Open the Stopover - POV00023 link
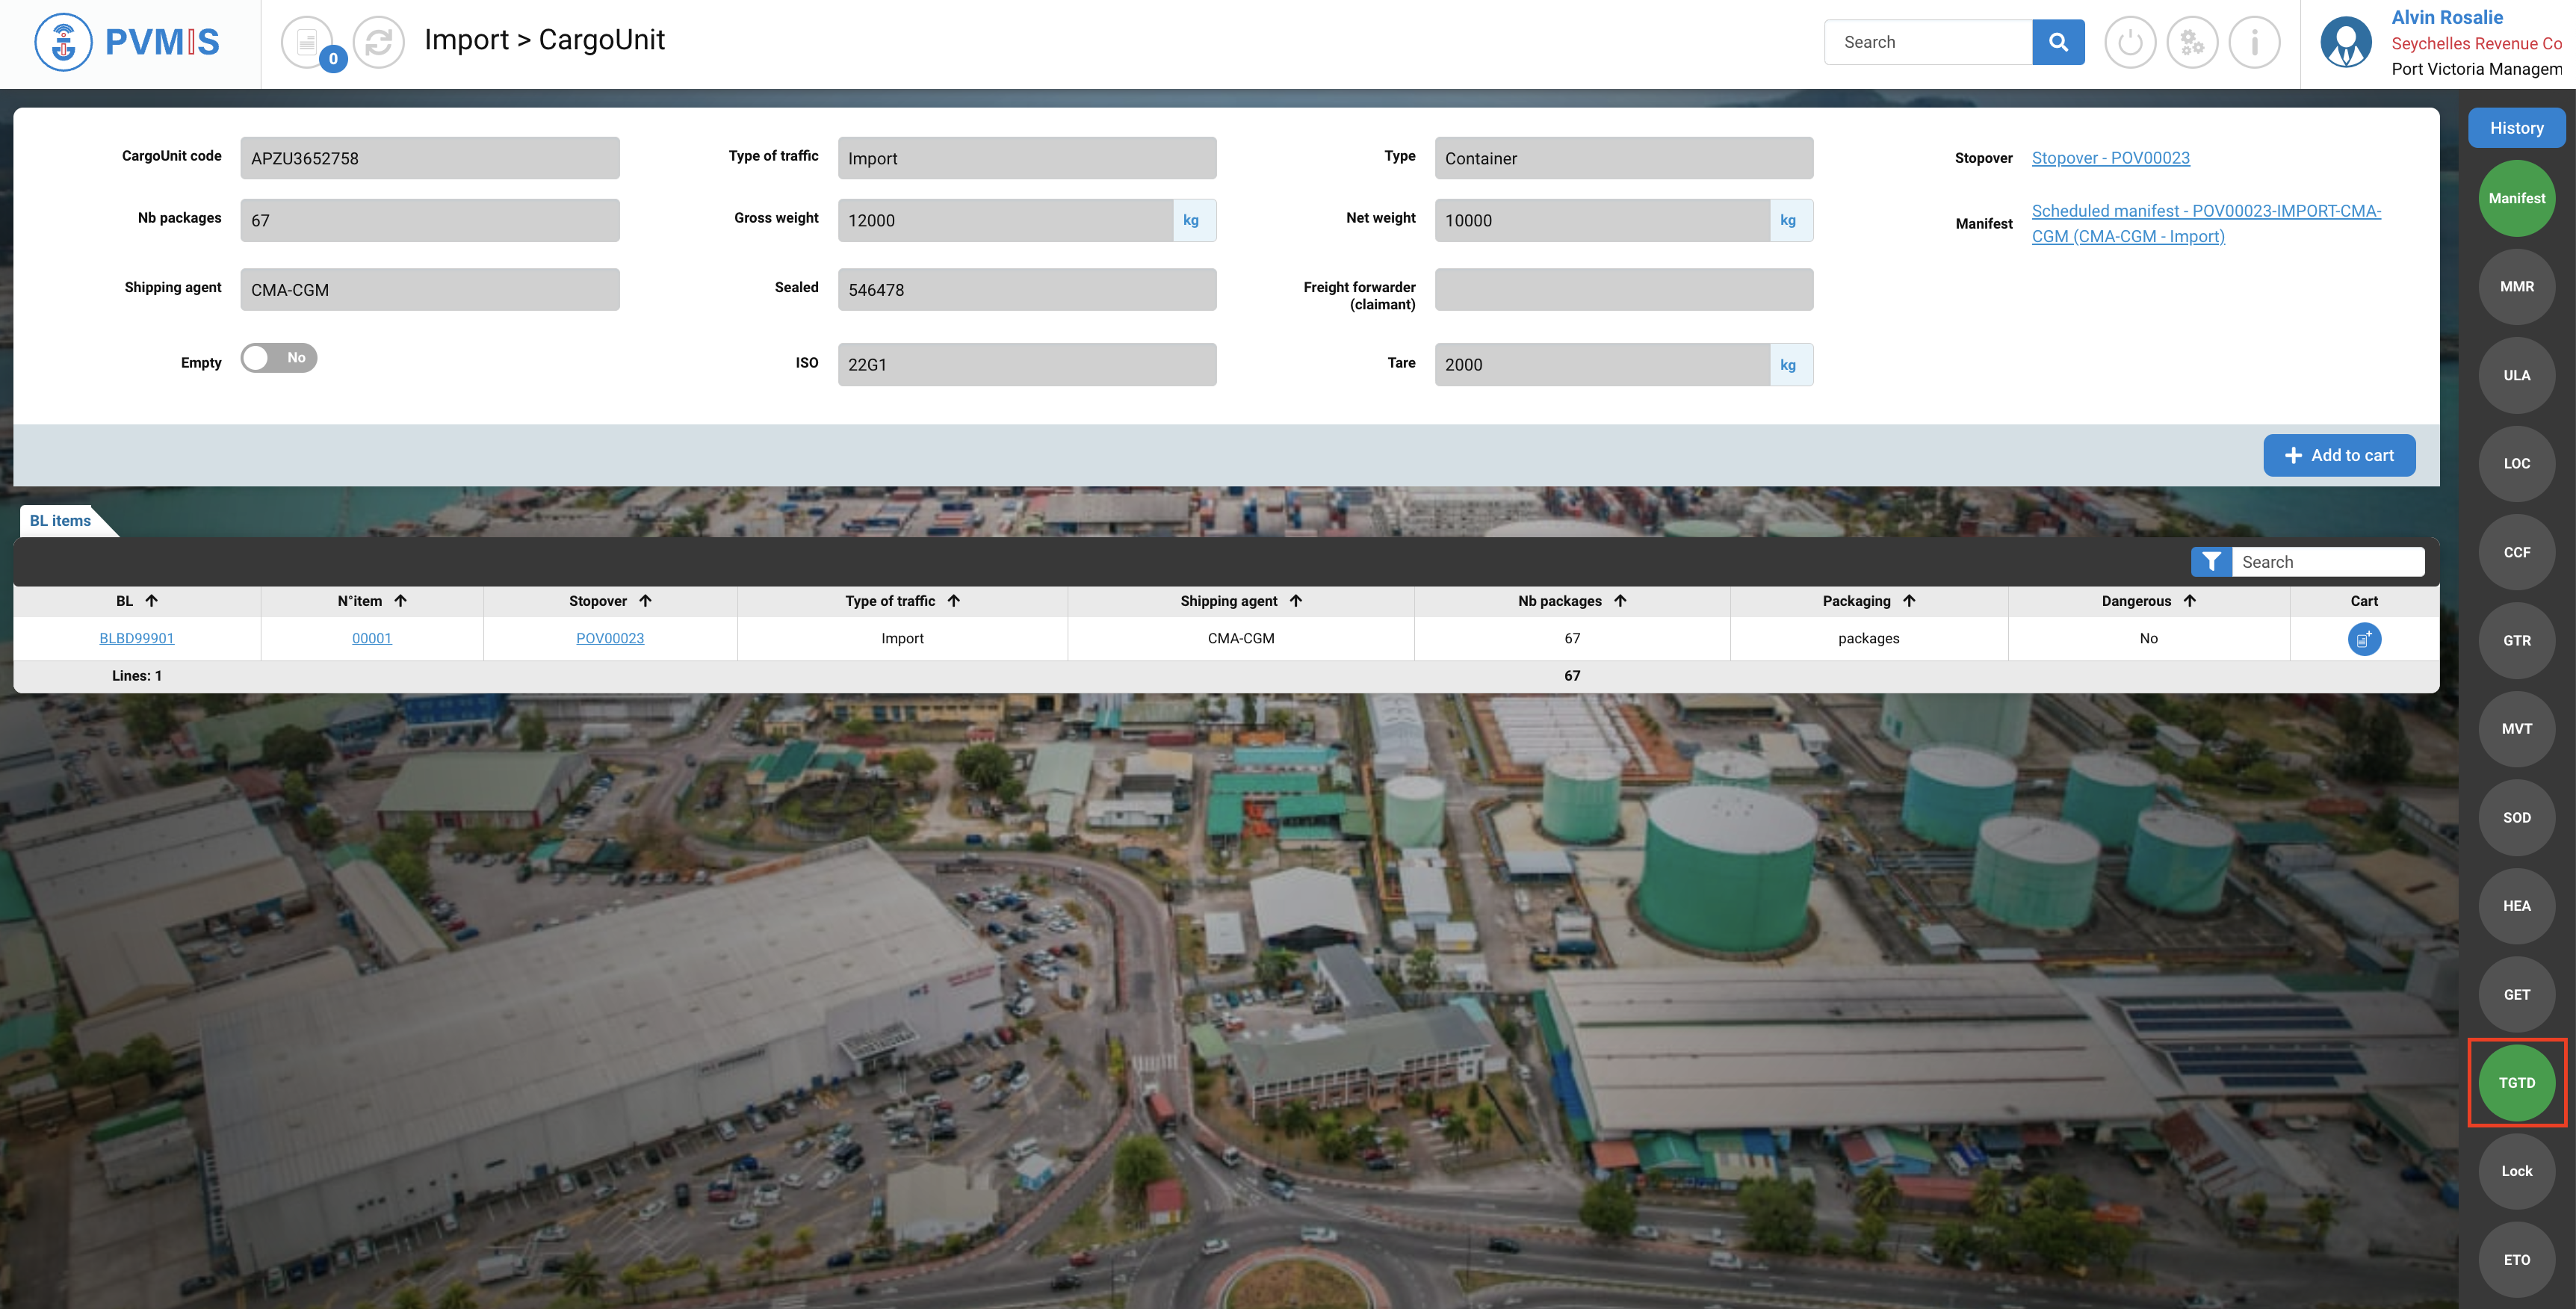Viewport: 2576px width, 1309px height. (2110, 158)
